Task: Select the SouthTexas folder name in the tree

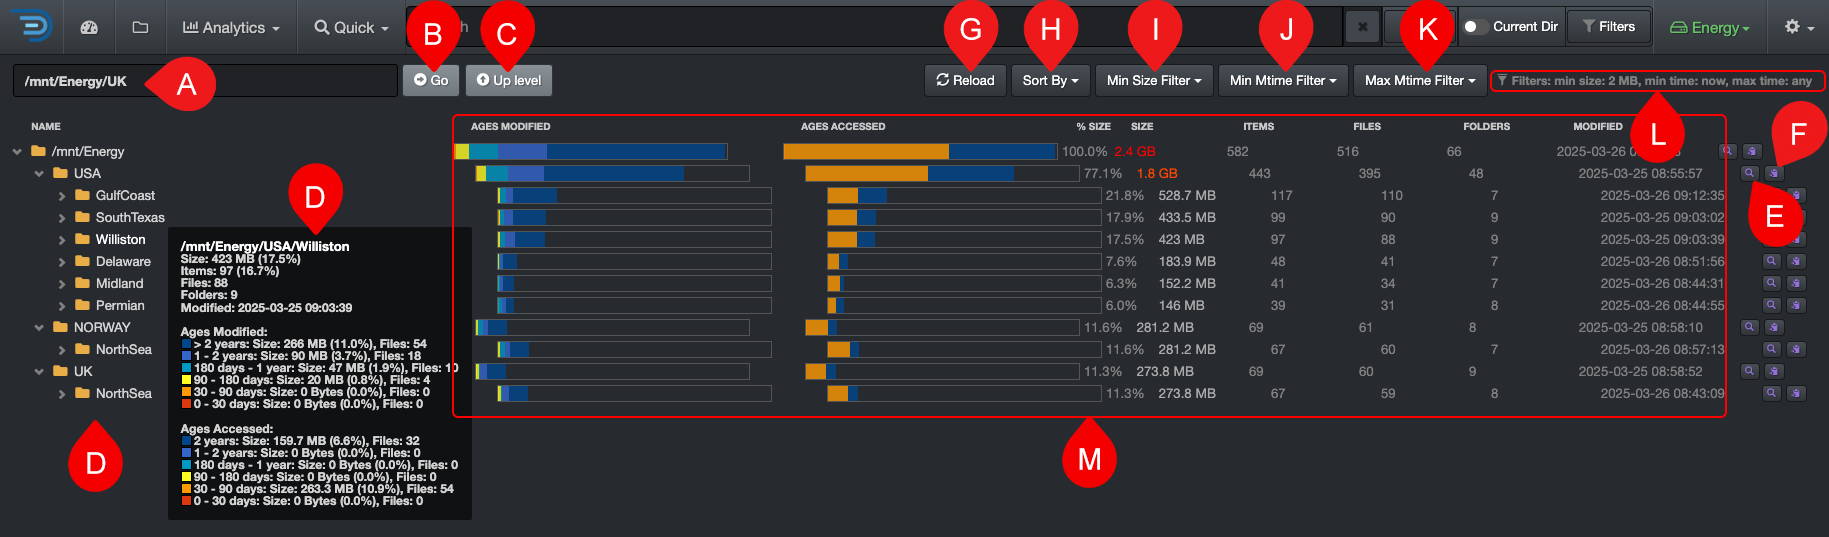Action: pos(130,217)
